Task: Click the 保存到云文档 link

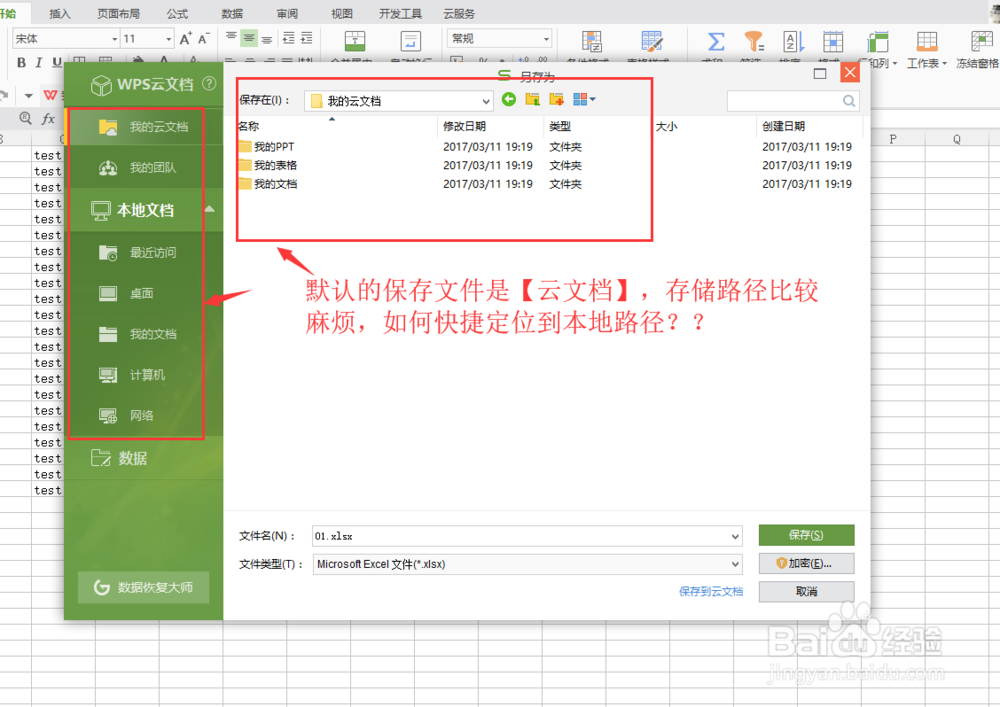Action: pos(711,592)
